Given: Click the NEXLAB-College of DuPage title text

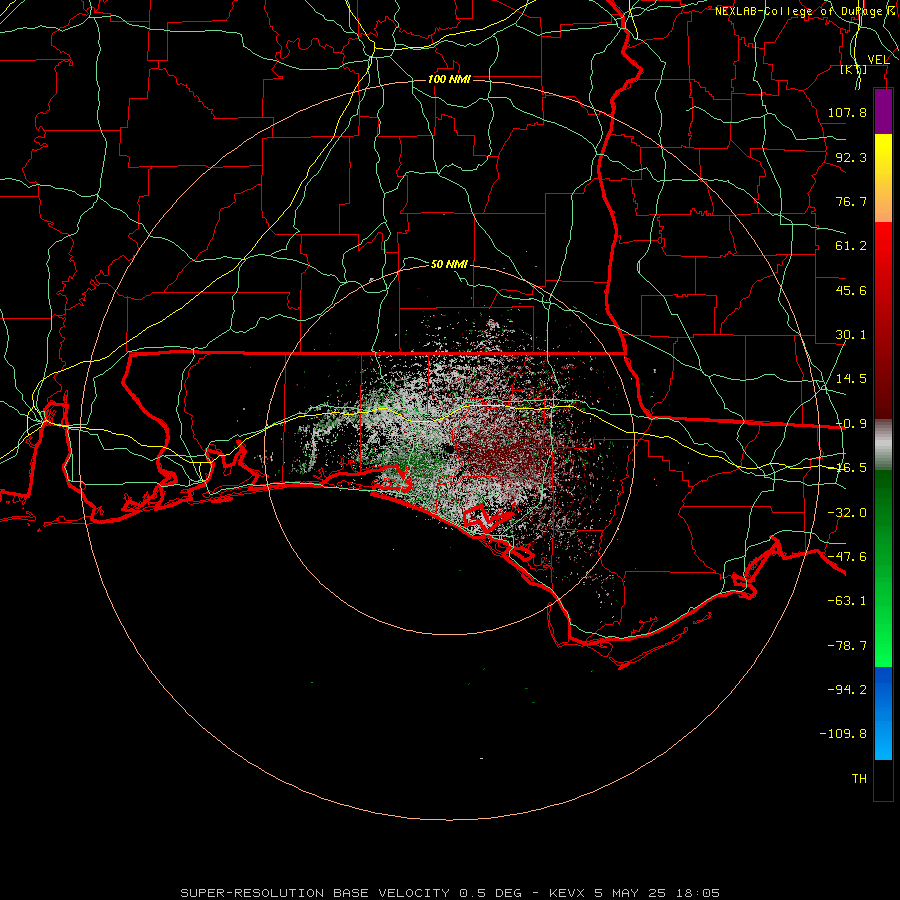Looking at the screenshot, I should pos(806,11).
